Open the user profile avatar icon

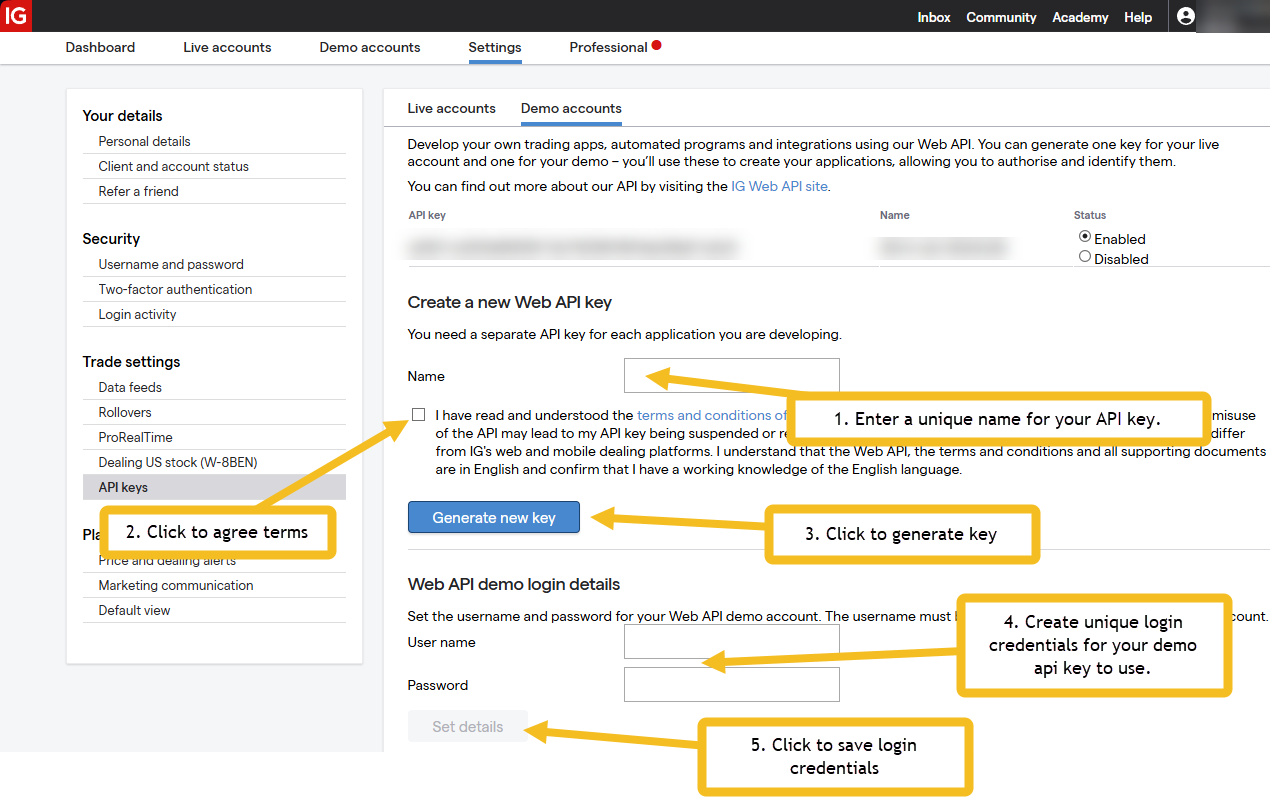[x=1186, y=16]
